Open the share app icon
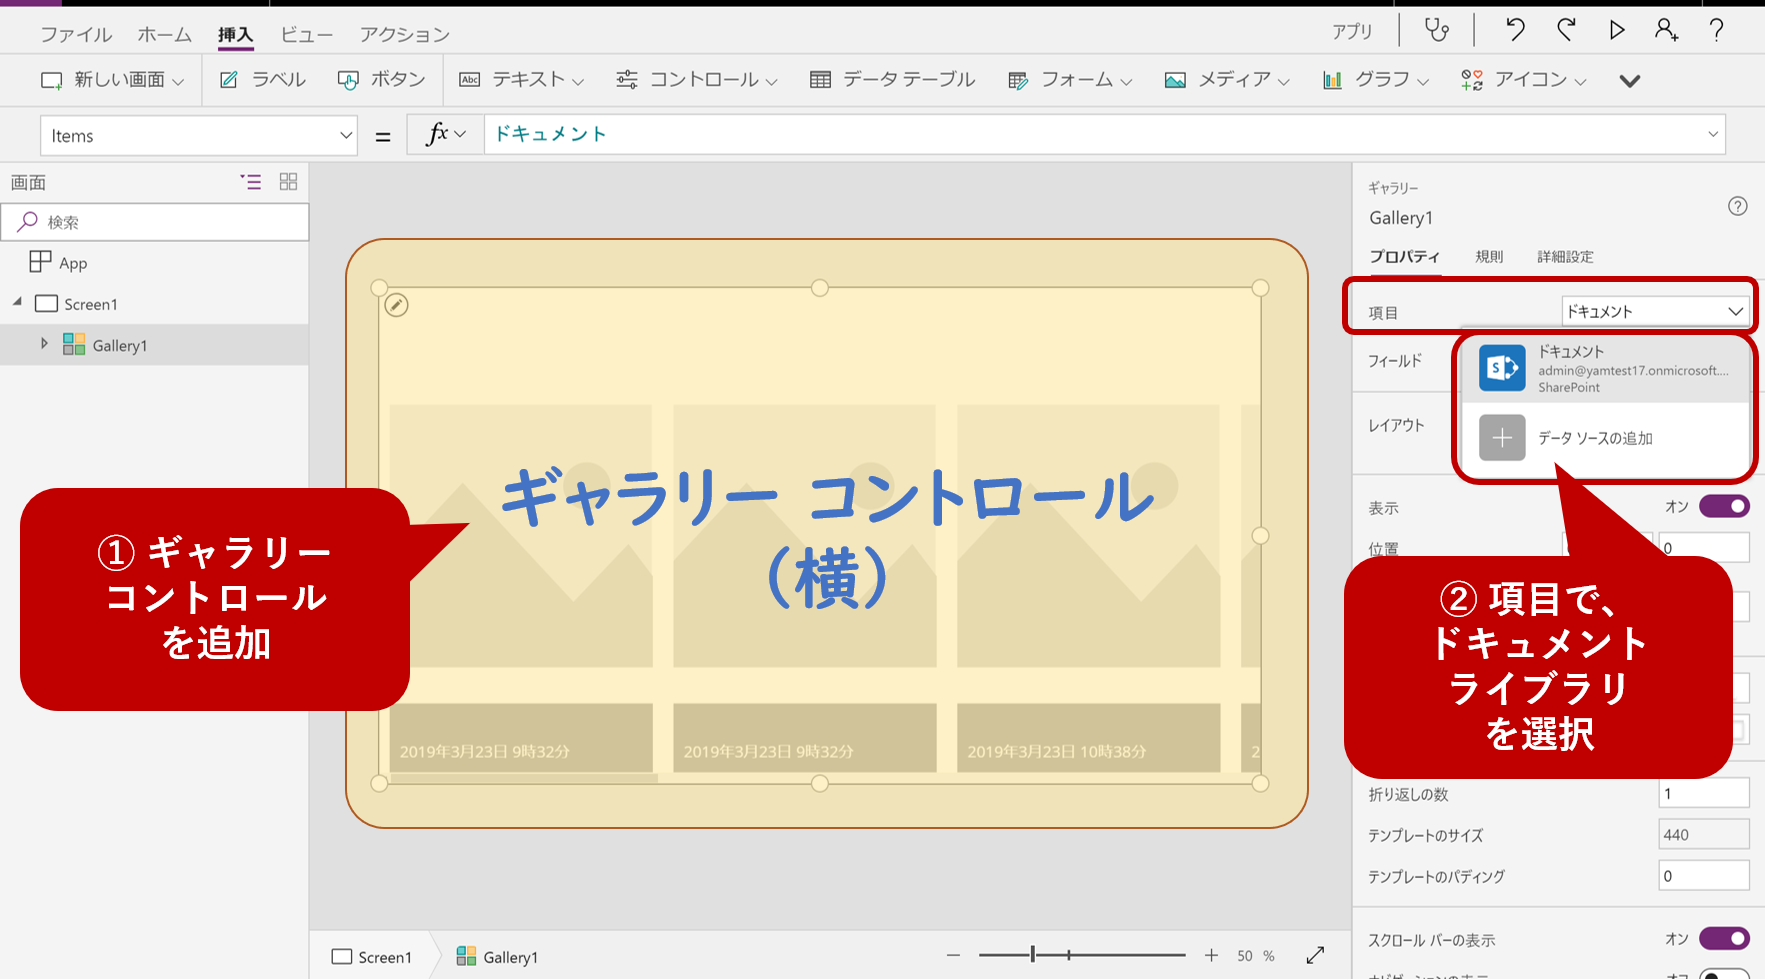Image resolution: width=1765 pixels, height=979 pixels. tap(1667, 30)
